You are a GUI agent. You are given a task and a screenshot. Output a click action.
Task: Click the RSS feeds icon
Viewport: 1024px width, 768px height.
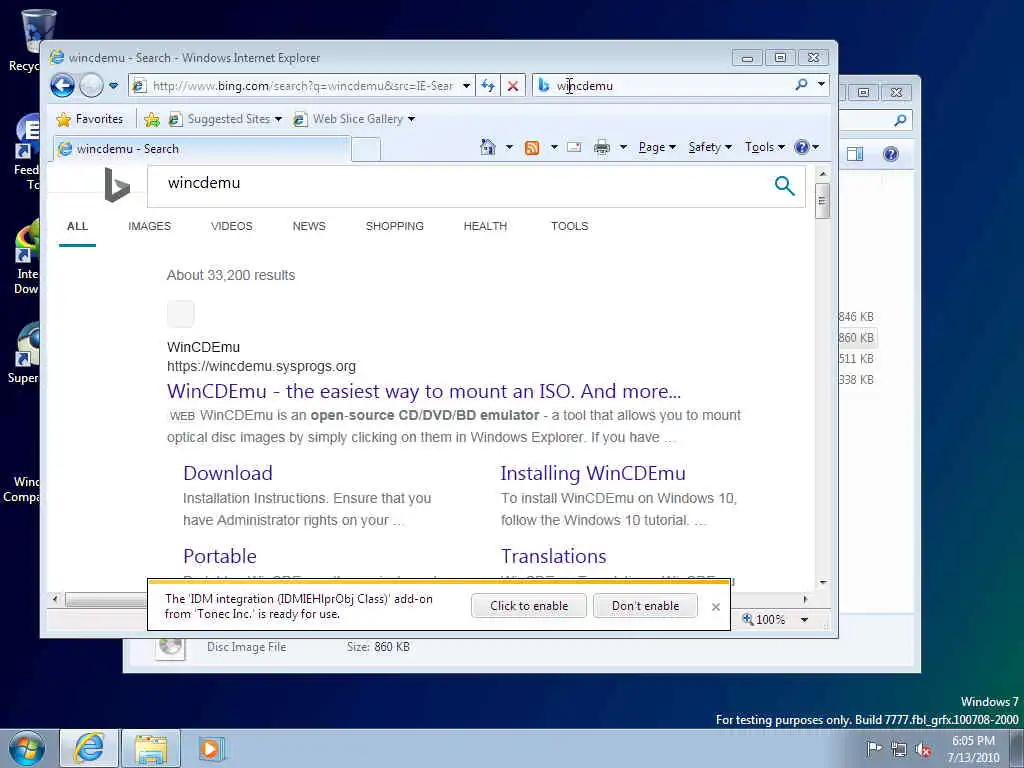(532, 148)
